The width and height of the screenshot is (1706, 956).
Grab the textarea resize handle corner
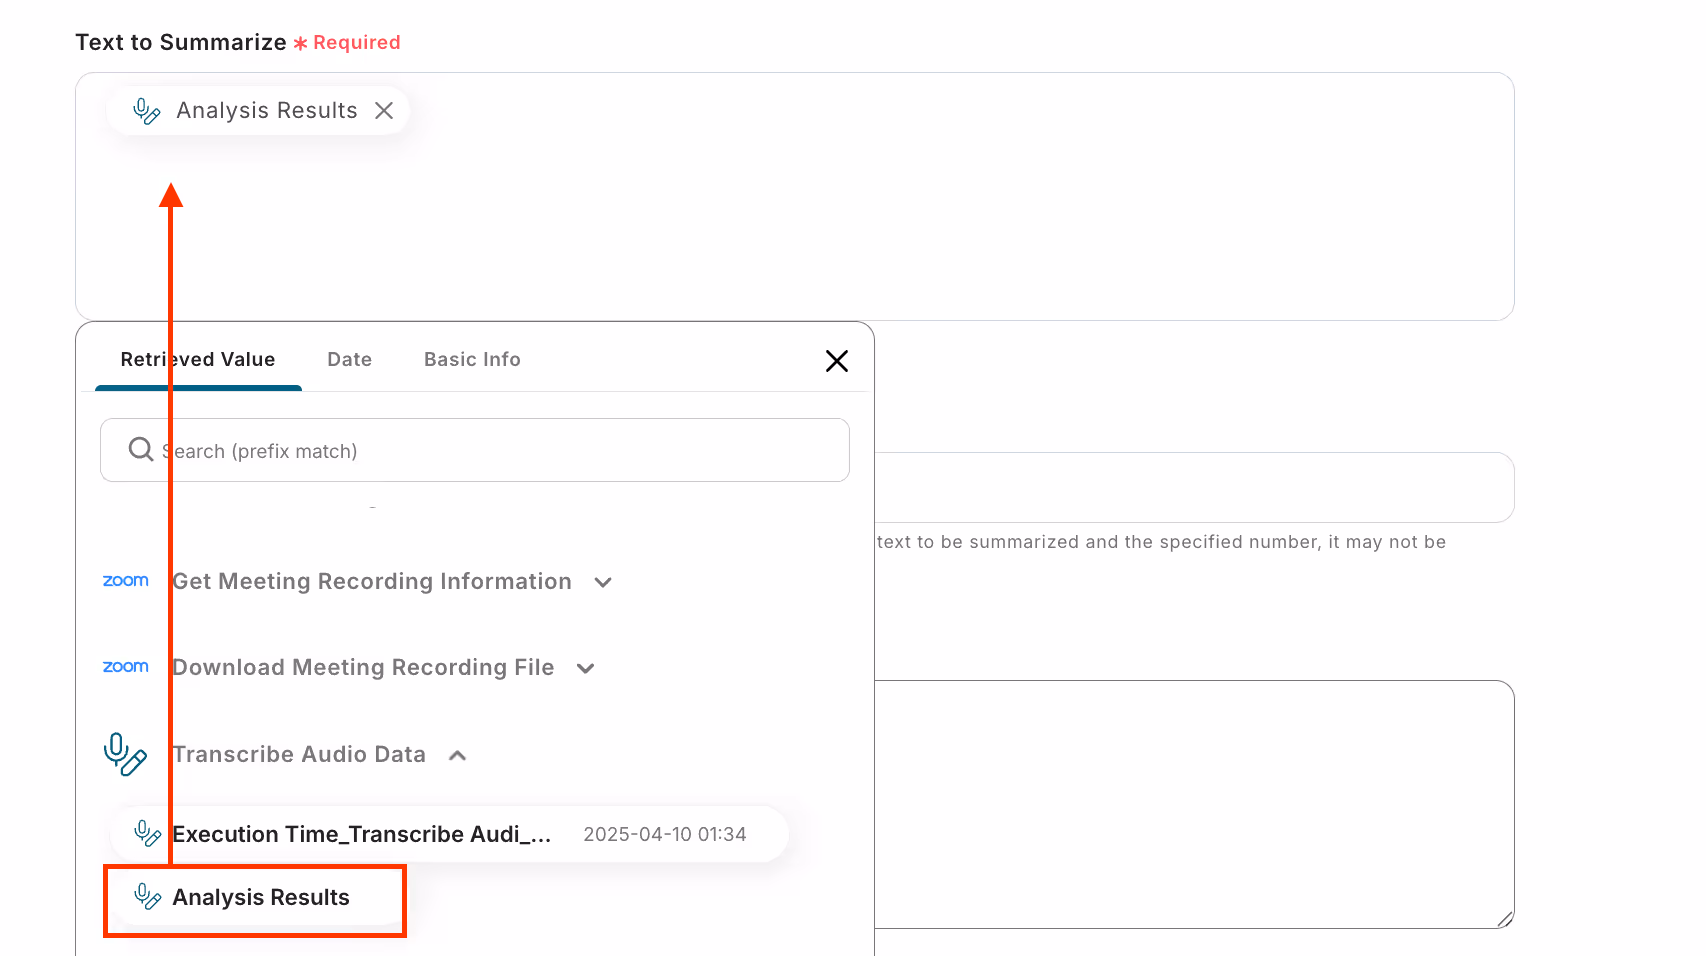pyautogui.click(x=1505, y=920)
